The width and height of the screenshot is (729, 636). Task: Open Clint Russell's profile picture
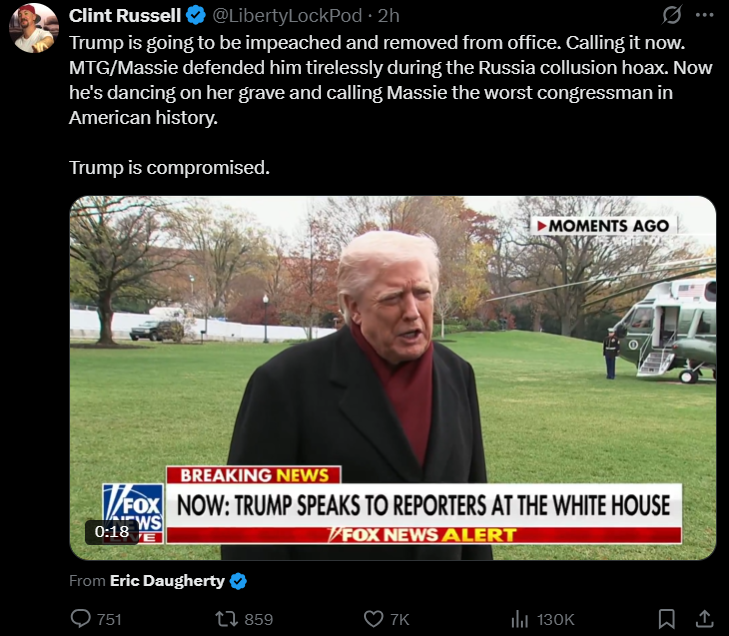coord(34,28)
